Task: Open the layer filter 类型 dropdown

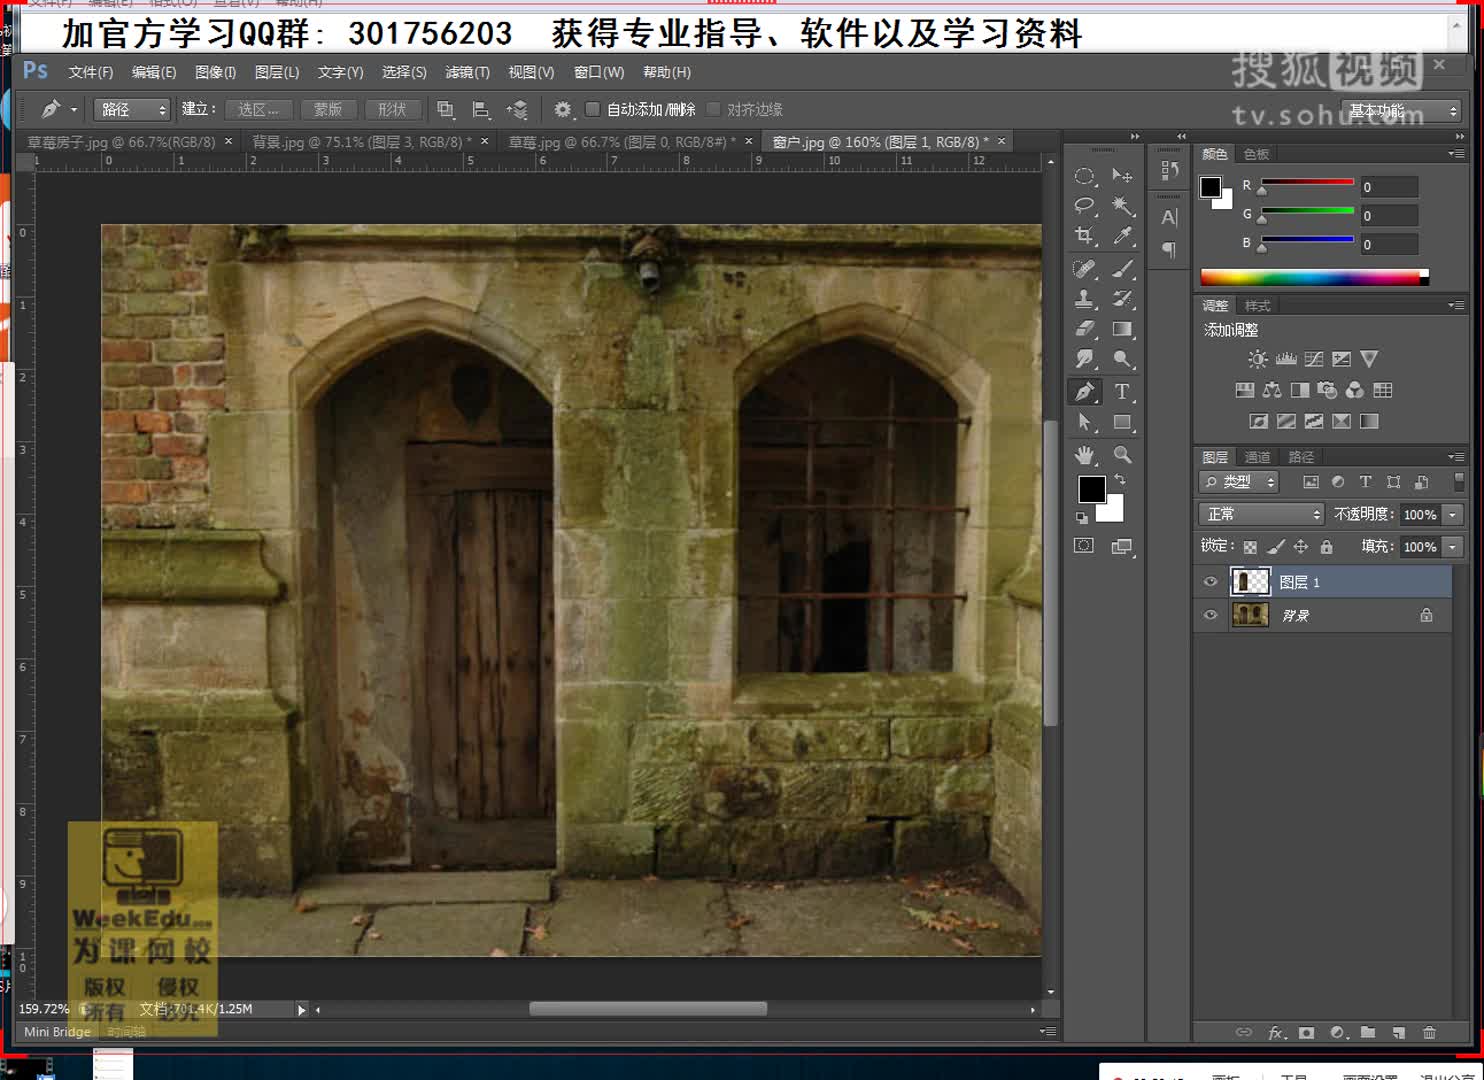Action: [1239, 482]
